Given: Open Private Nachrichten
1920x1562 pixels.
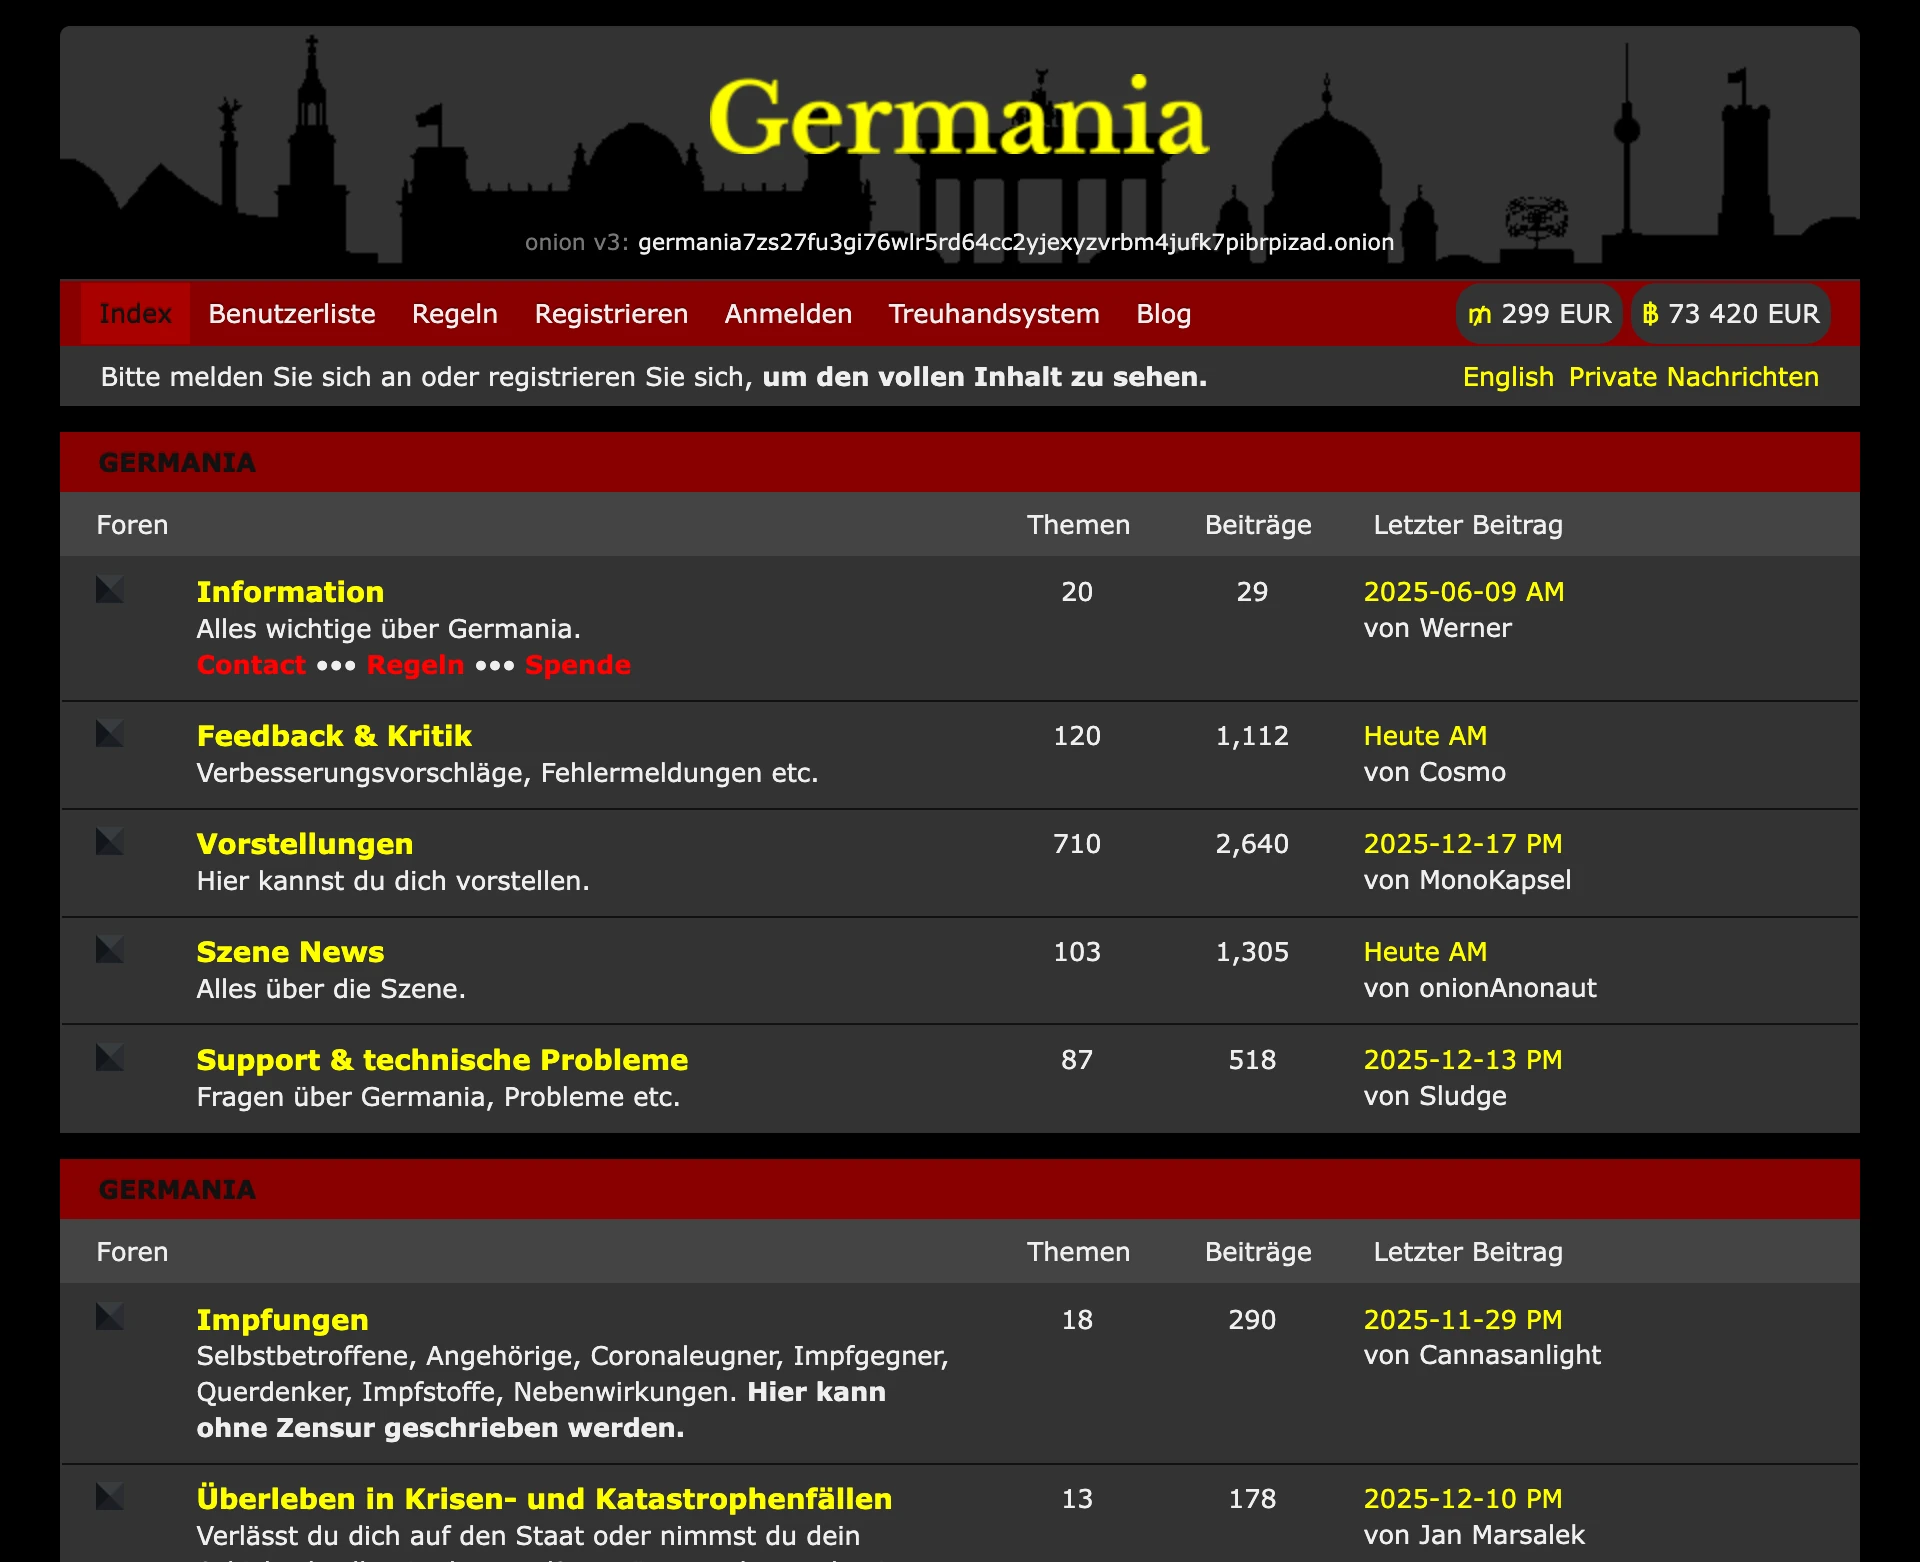Looking at the screenshot, I should point(1693,377).
